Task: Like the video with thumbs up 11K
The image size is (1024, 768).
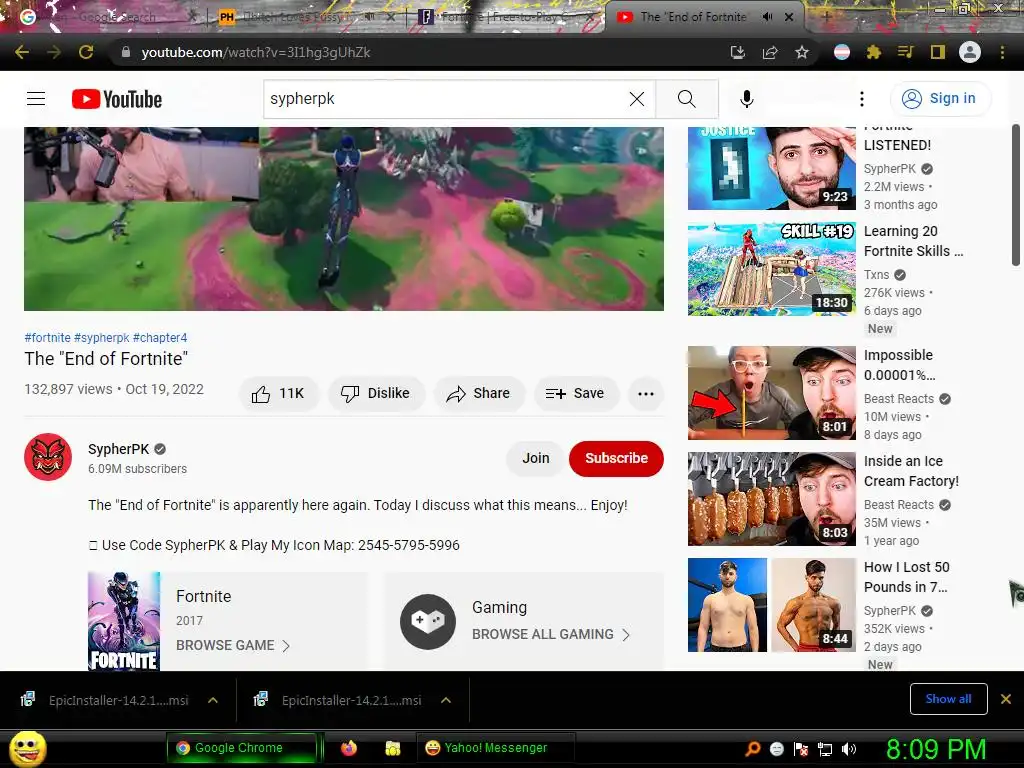Action: coord(279,393)
